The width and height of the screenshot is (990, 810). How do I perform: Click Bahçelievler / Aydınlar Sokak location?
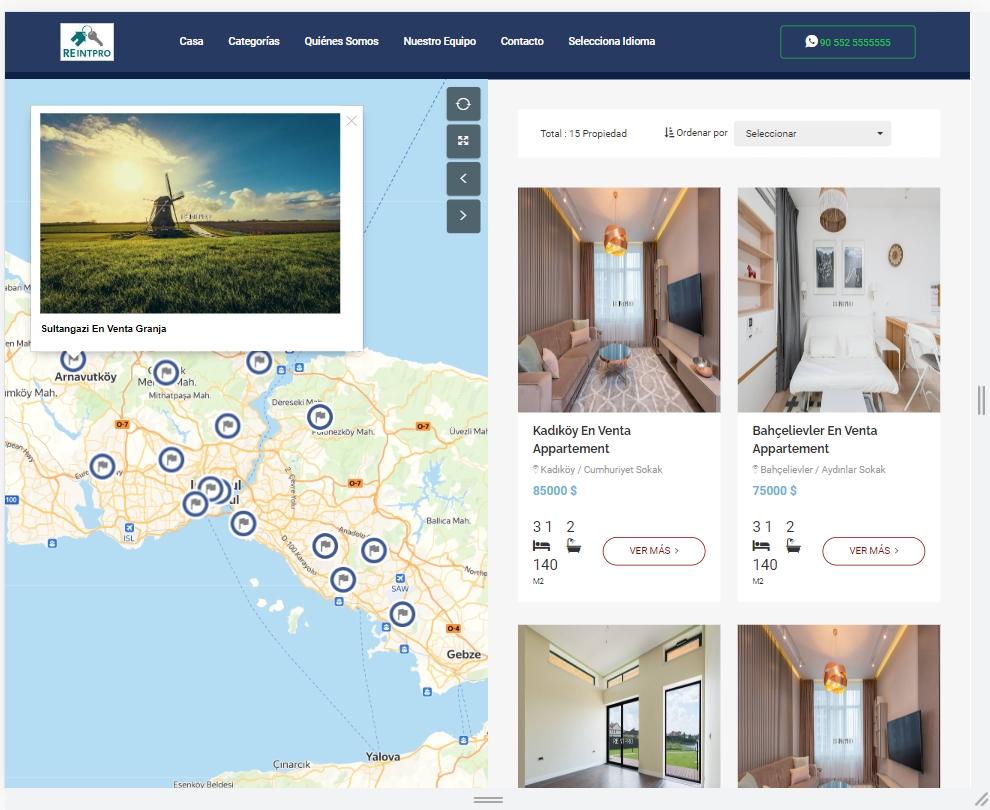(823, 470)
